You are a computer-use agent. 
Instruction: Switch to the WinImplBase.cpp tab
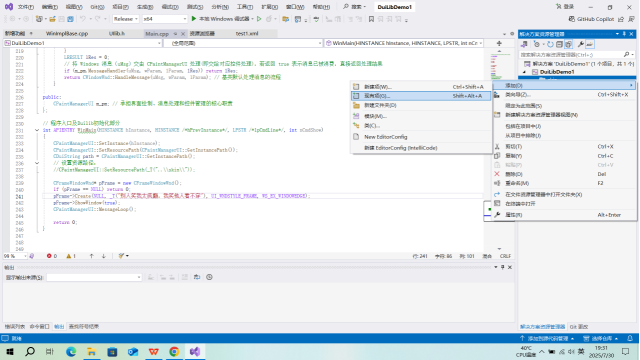(67, 33)
